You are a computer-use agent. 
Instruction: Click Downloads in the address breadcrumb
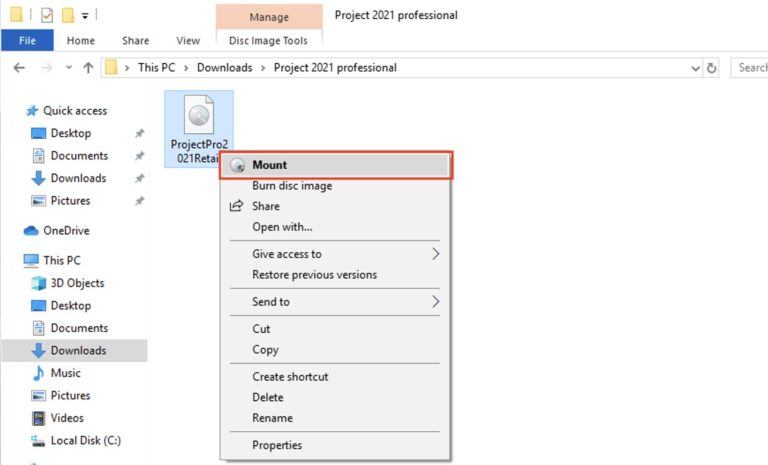224,68
